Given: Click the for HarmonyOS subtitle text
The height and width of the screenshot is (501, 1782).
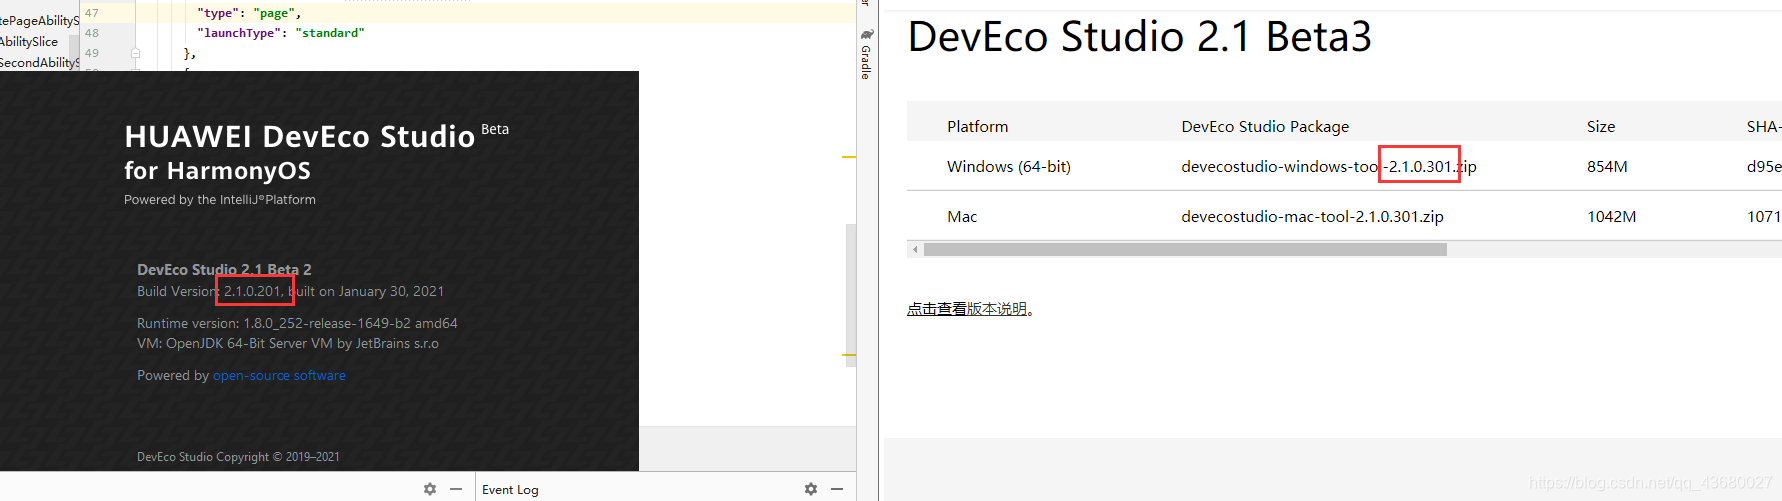Looking at the screenshot, I should (x=217, y=171).
